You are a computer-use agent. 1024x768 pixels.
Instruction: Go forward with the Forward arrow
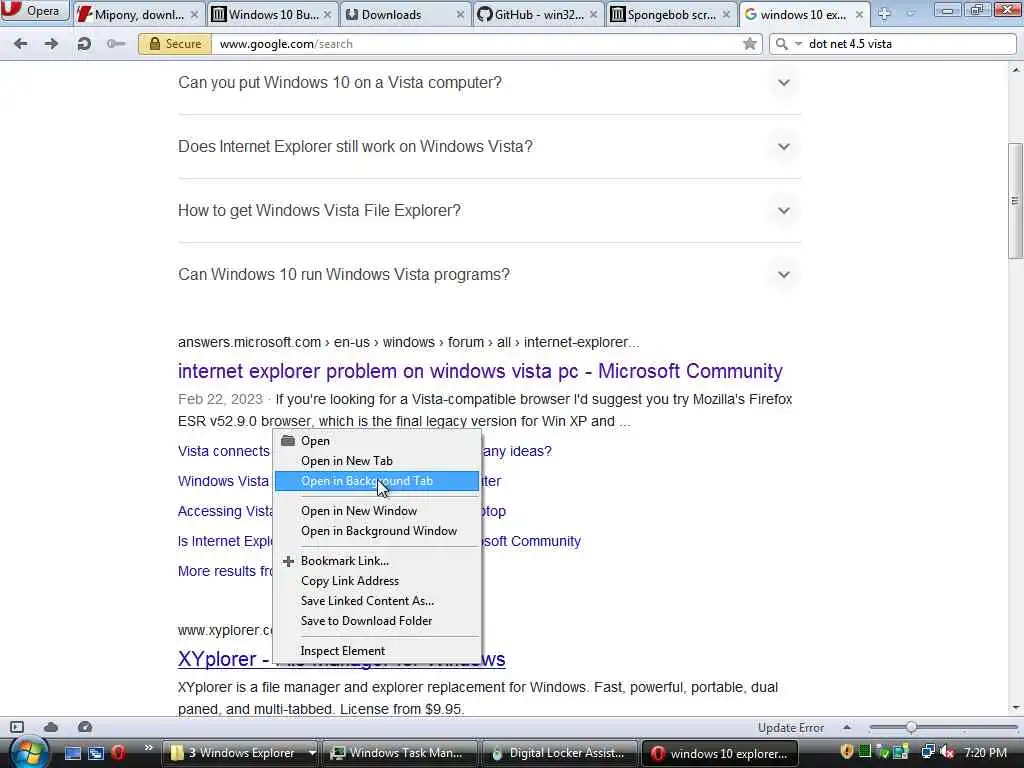[51, 44]
